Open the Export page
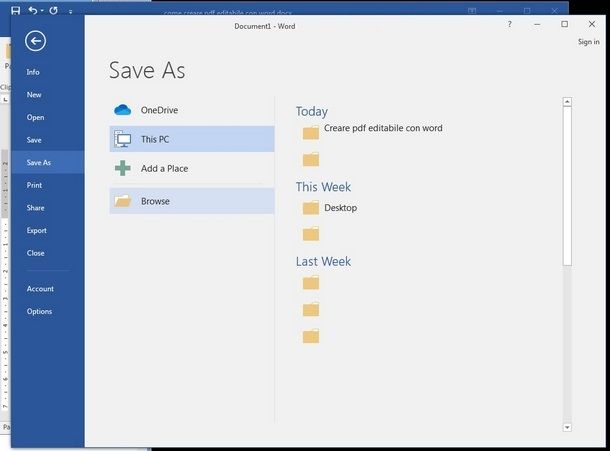This screenshot has height=451, width=610. pos(37,230)
